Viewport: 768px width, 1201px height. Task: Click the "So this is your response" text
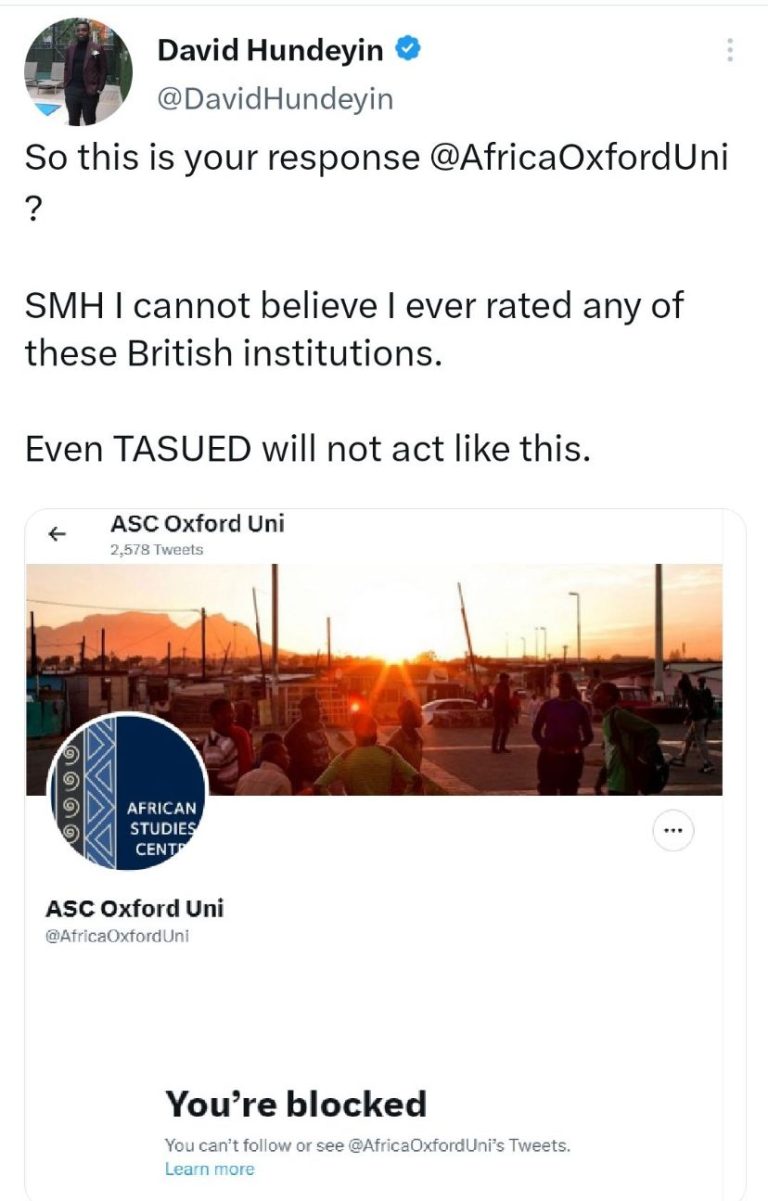click(x=220, y=158)
